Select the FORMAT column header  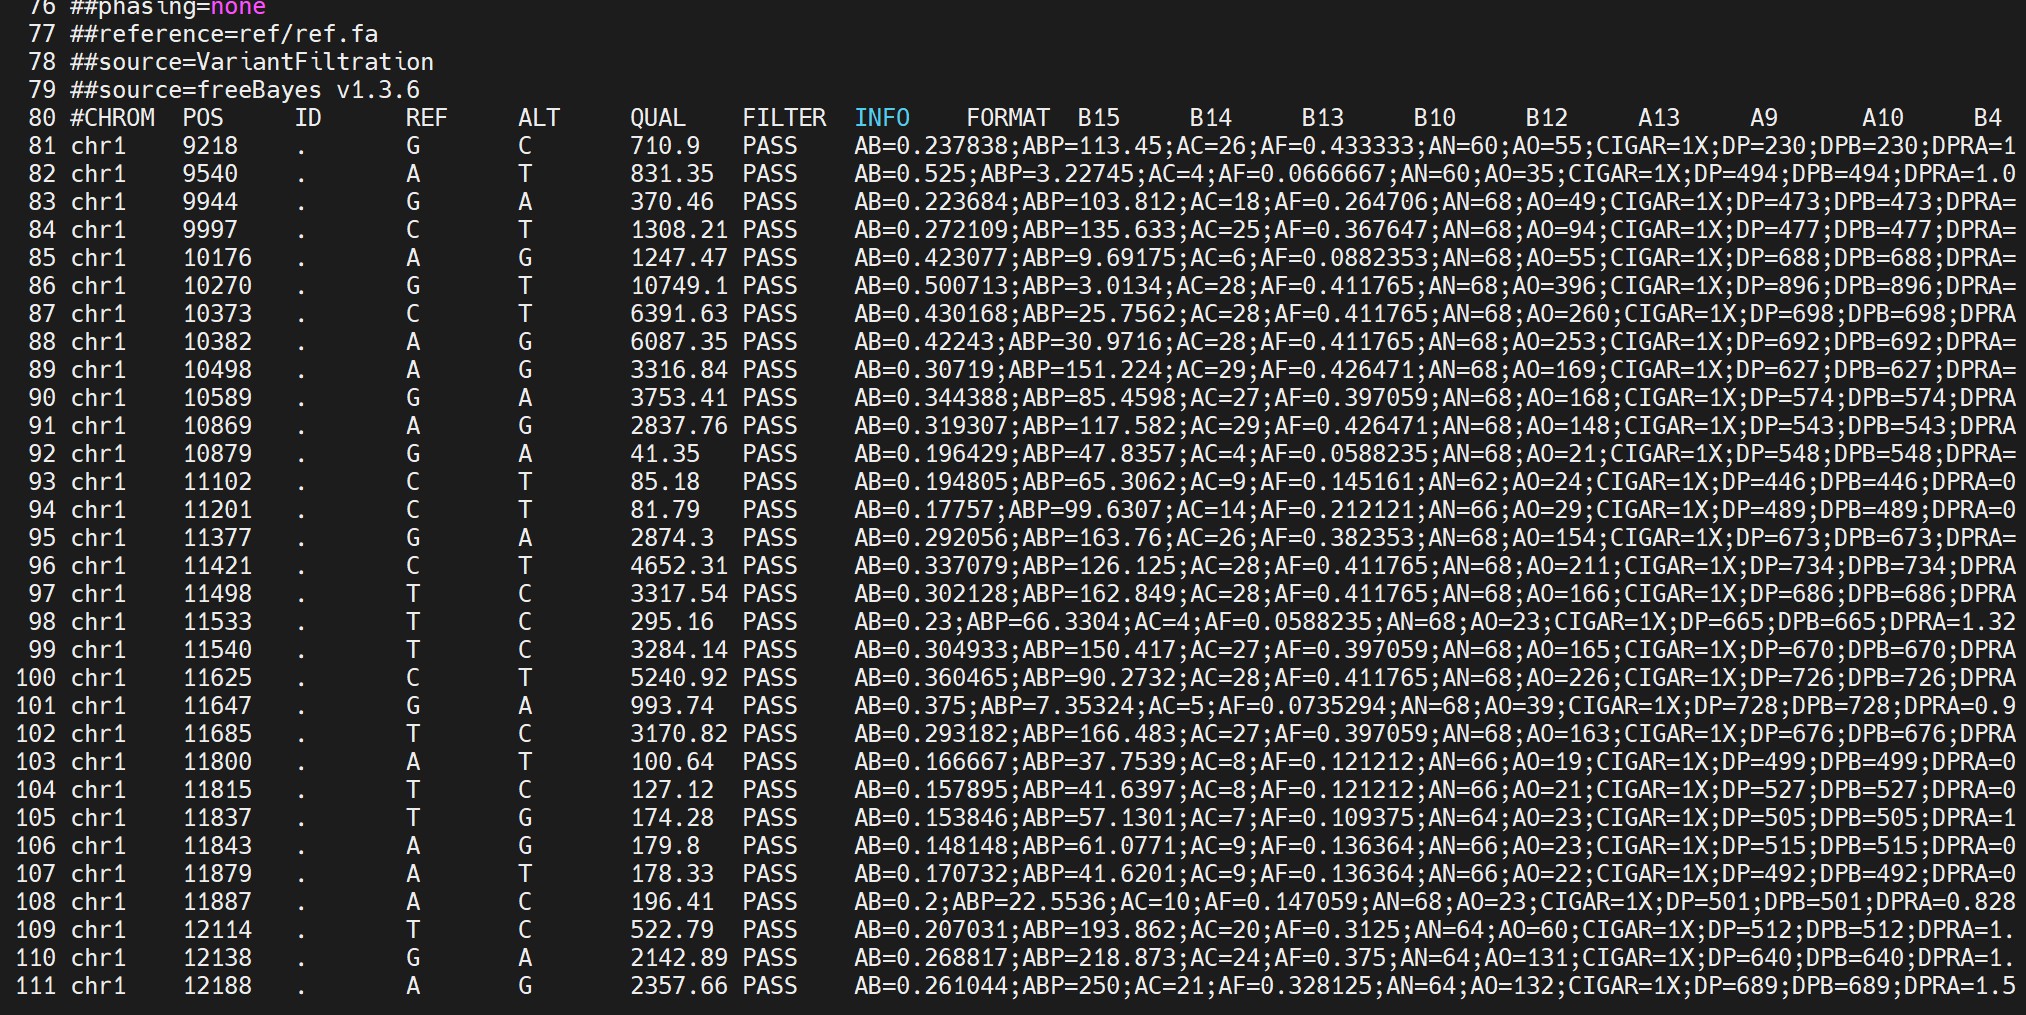tap(1008, 118)
